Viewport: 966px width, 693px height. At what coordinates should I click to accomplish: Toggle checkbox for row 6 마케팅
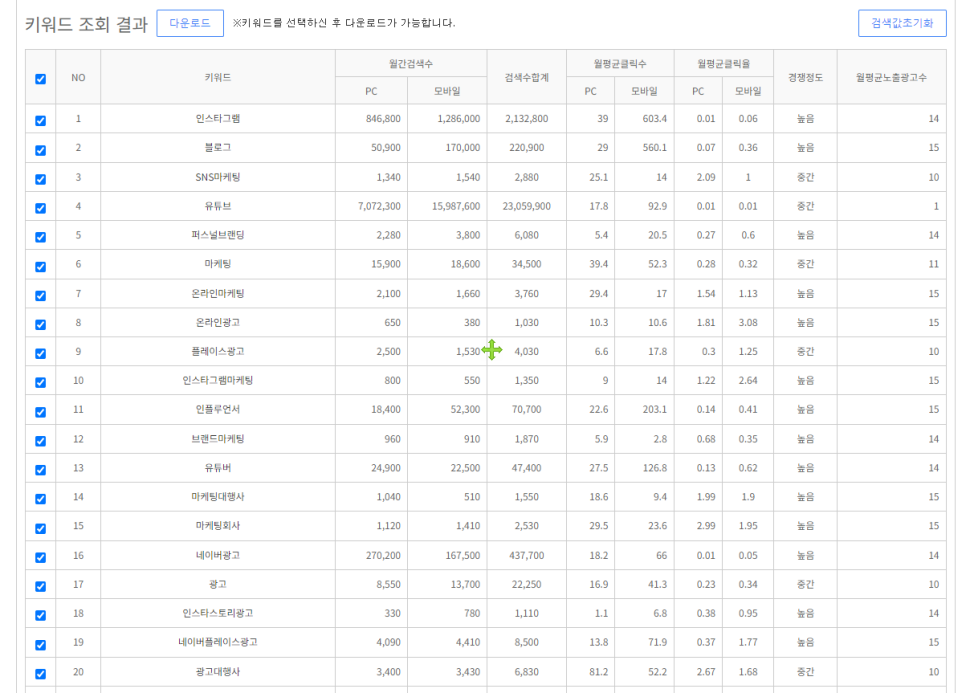41,267
